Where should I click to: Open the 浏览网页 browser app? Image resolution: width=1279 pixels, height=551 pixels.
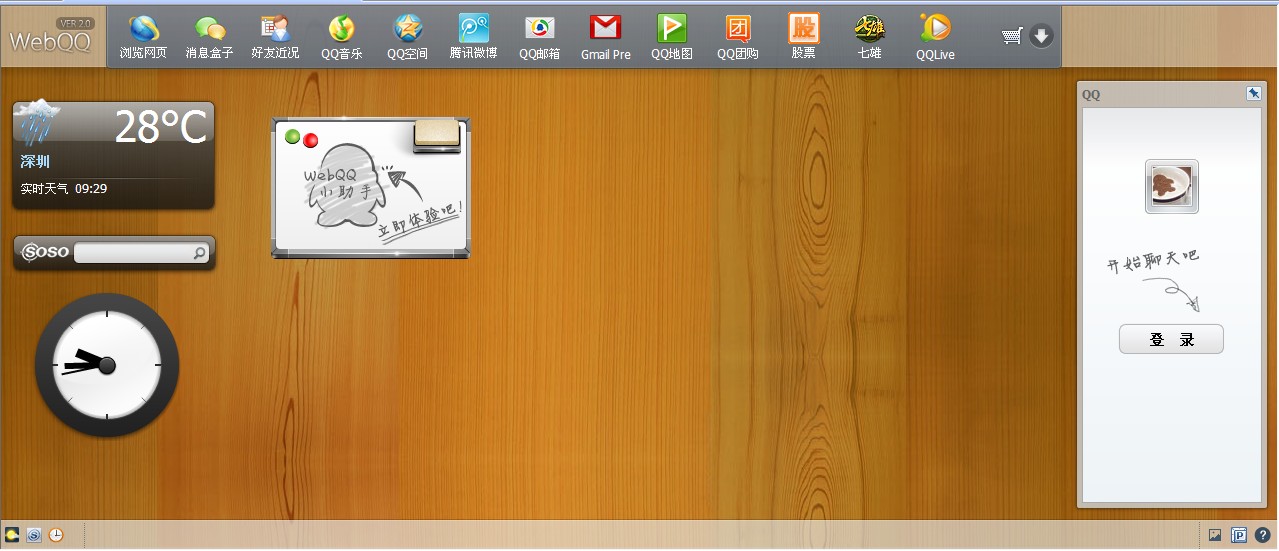[143, 37]
